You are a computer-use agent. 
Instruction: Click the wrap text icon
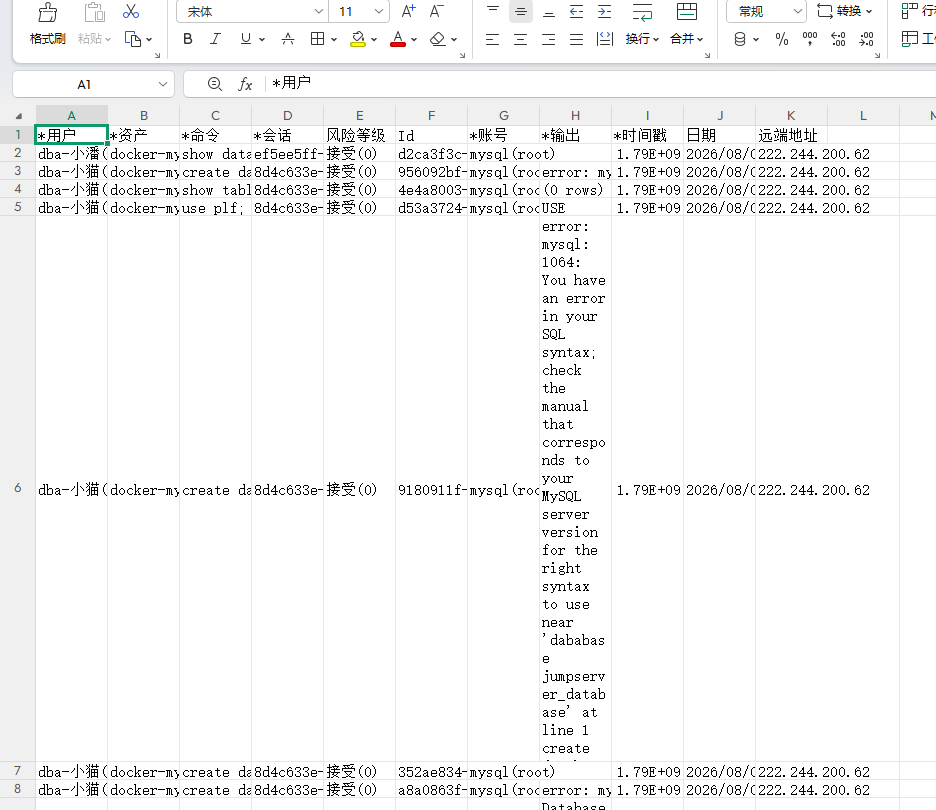642,12
